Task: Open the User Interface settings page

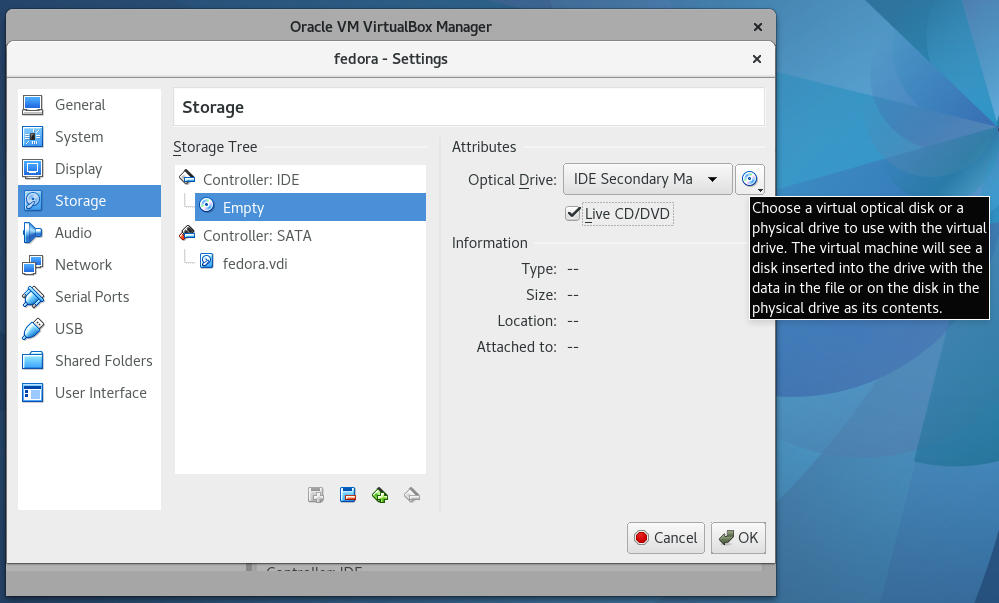Action: tap(89, 393)
